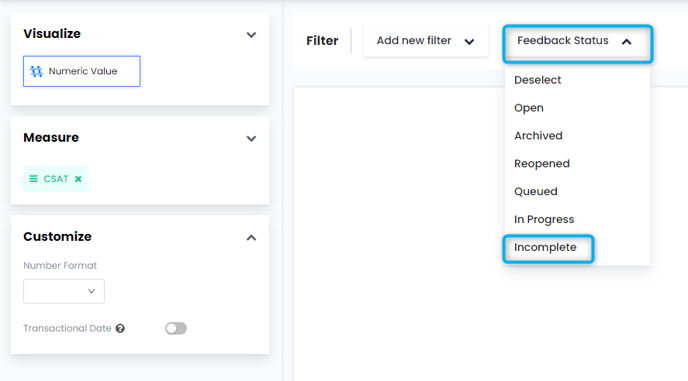Select the Open status option
Image resolution: width=688 pixels, height=381 pixels.
tap(529, 108)
